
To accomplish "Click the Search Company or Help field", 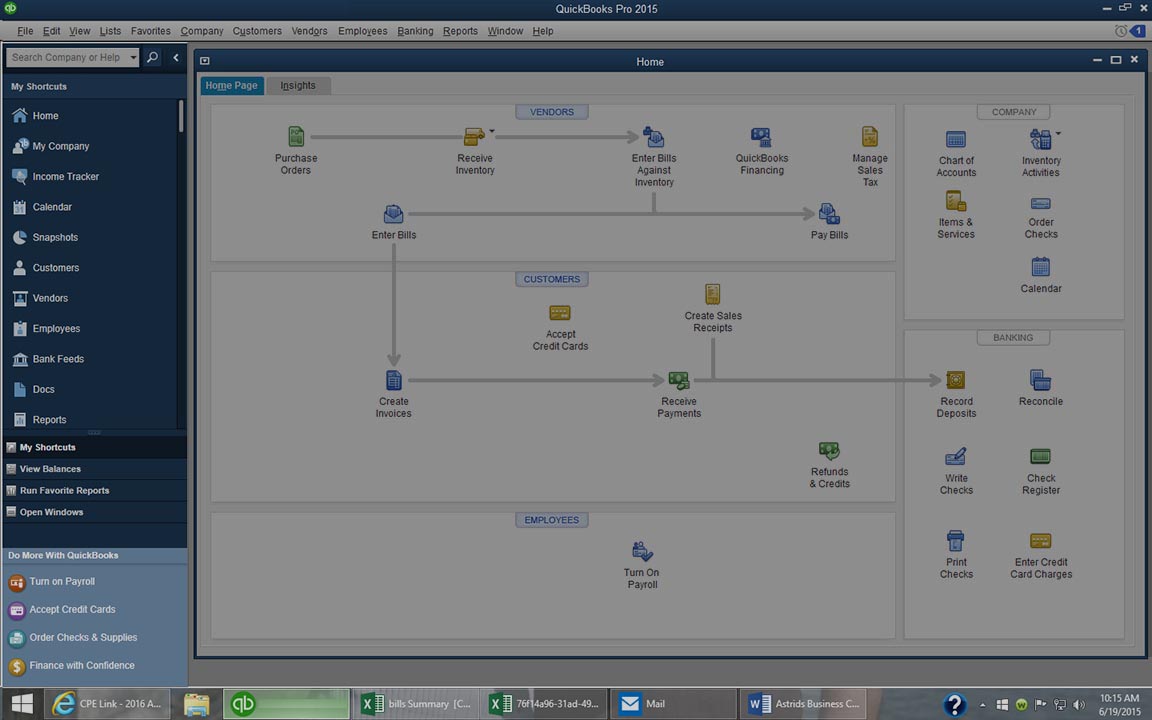I will coord(66,58).
